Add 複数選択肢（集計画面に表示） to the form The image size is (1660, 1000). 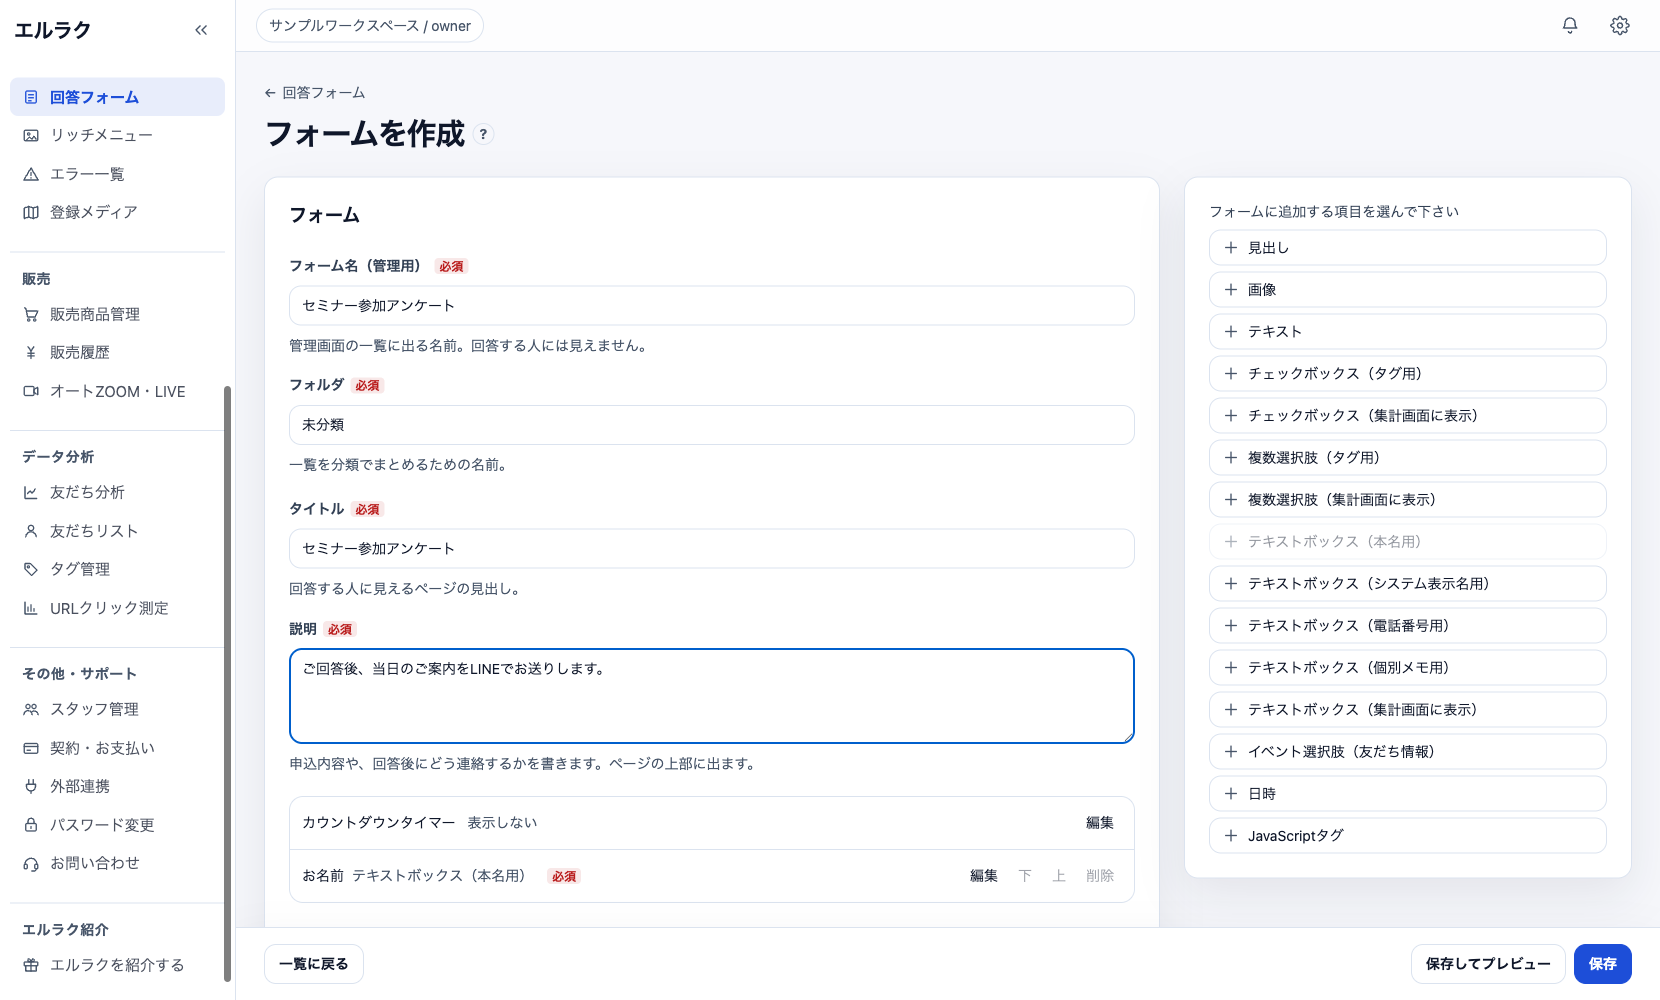pos(1408,499)
